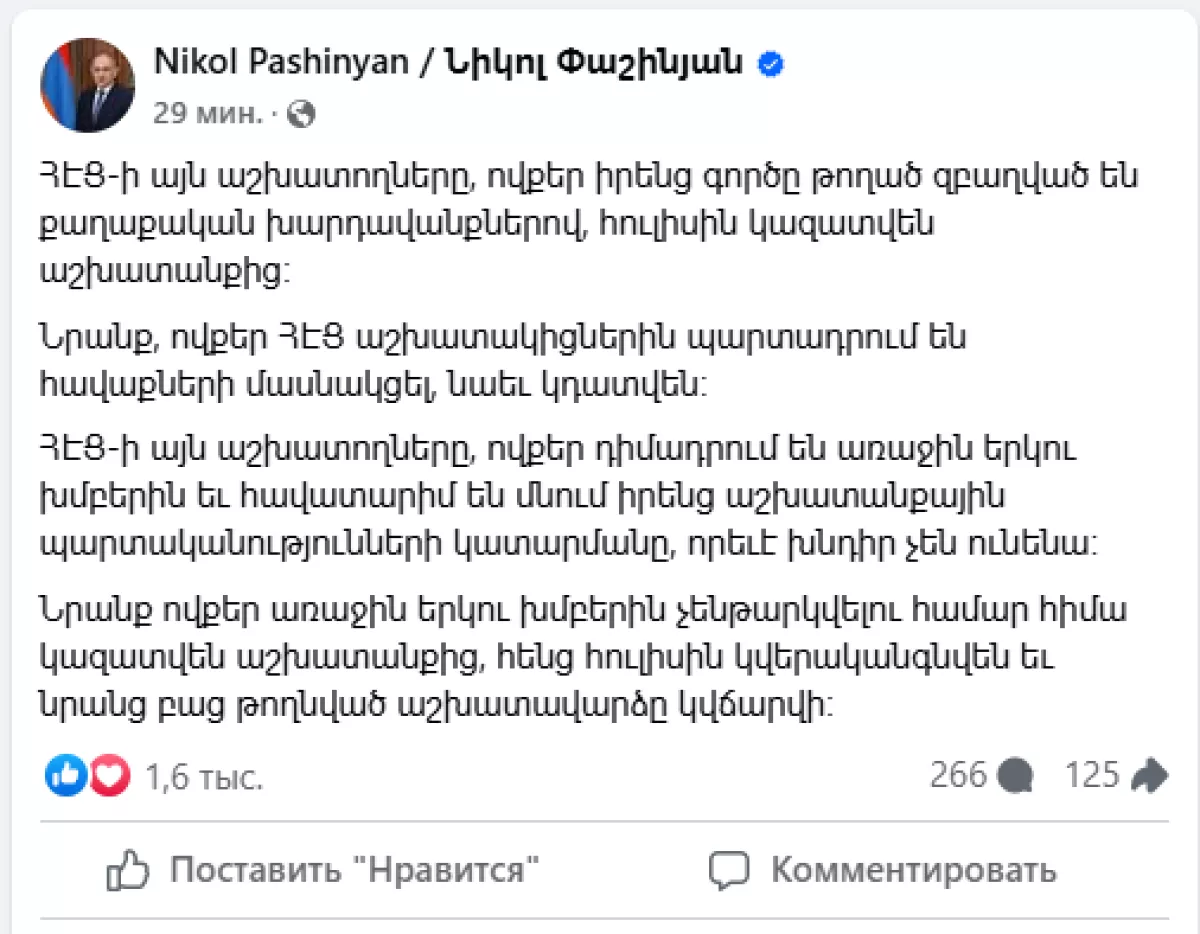Click the public globe privacy icon
The width and height of the screenshot is (1200, 934).
pos(301,115)
